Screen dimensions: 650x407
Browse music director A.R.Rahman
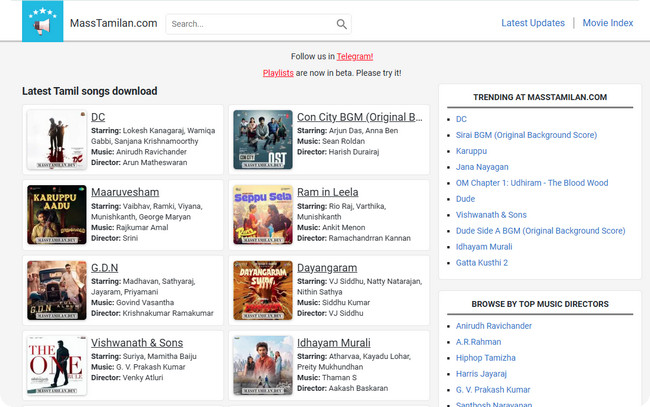479,342
